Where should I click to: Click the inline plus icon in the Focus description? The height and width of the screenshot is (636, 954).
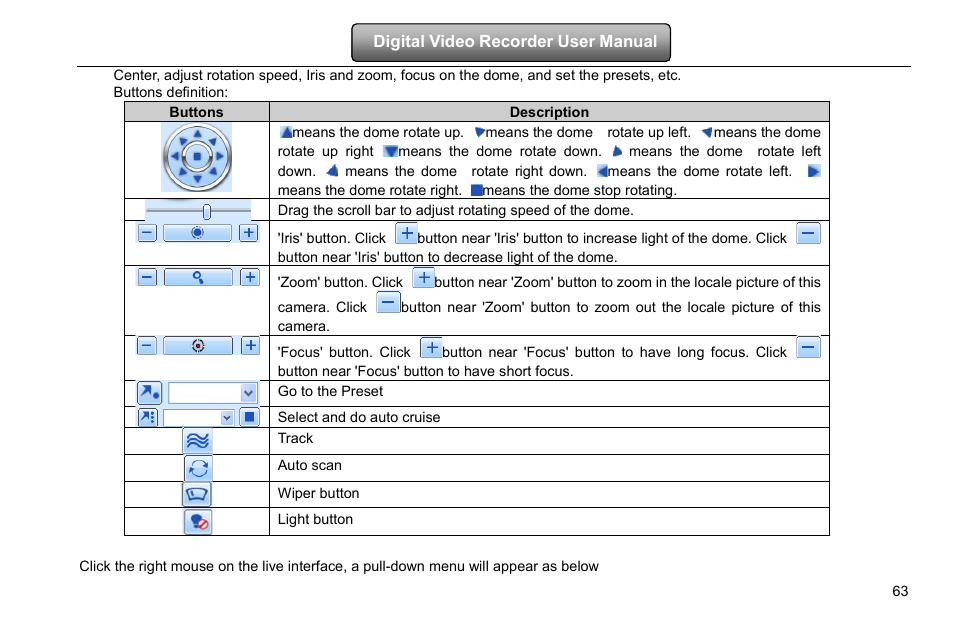[x=431, y=348]
